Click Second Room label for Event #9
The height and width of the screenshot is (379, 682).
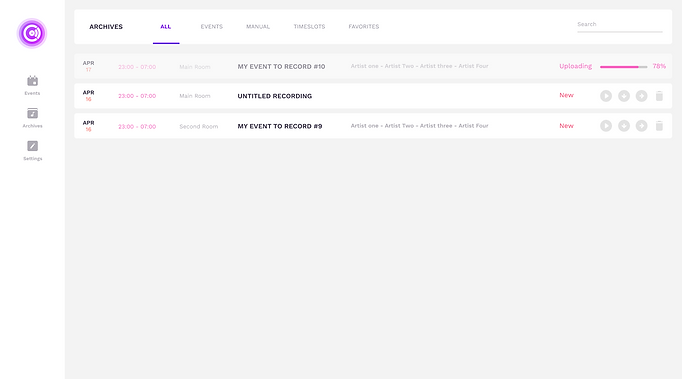coord(198,127)
